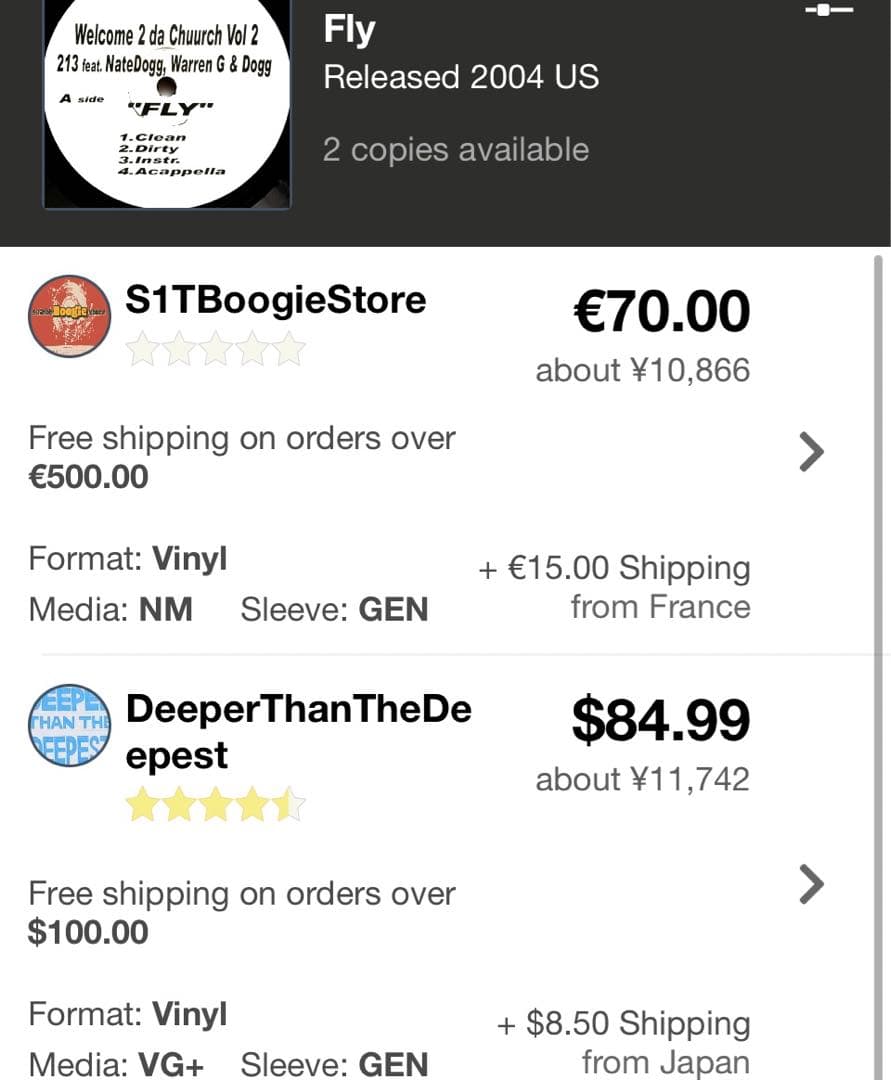Open DeeperThanTheDeepest seller avatar
The width and height of the screenshot is (891, 1080).
coord(70,725)
